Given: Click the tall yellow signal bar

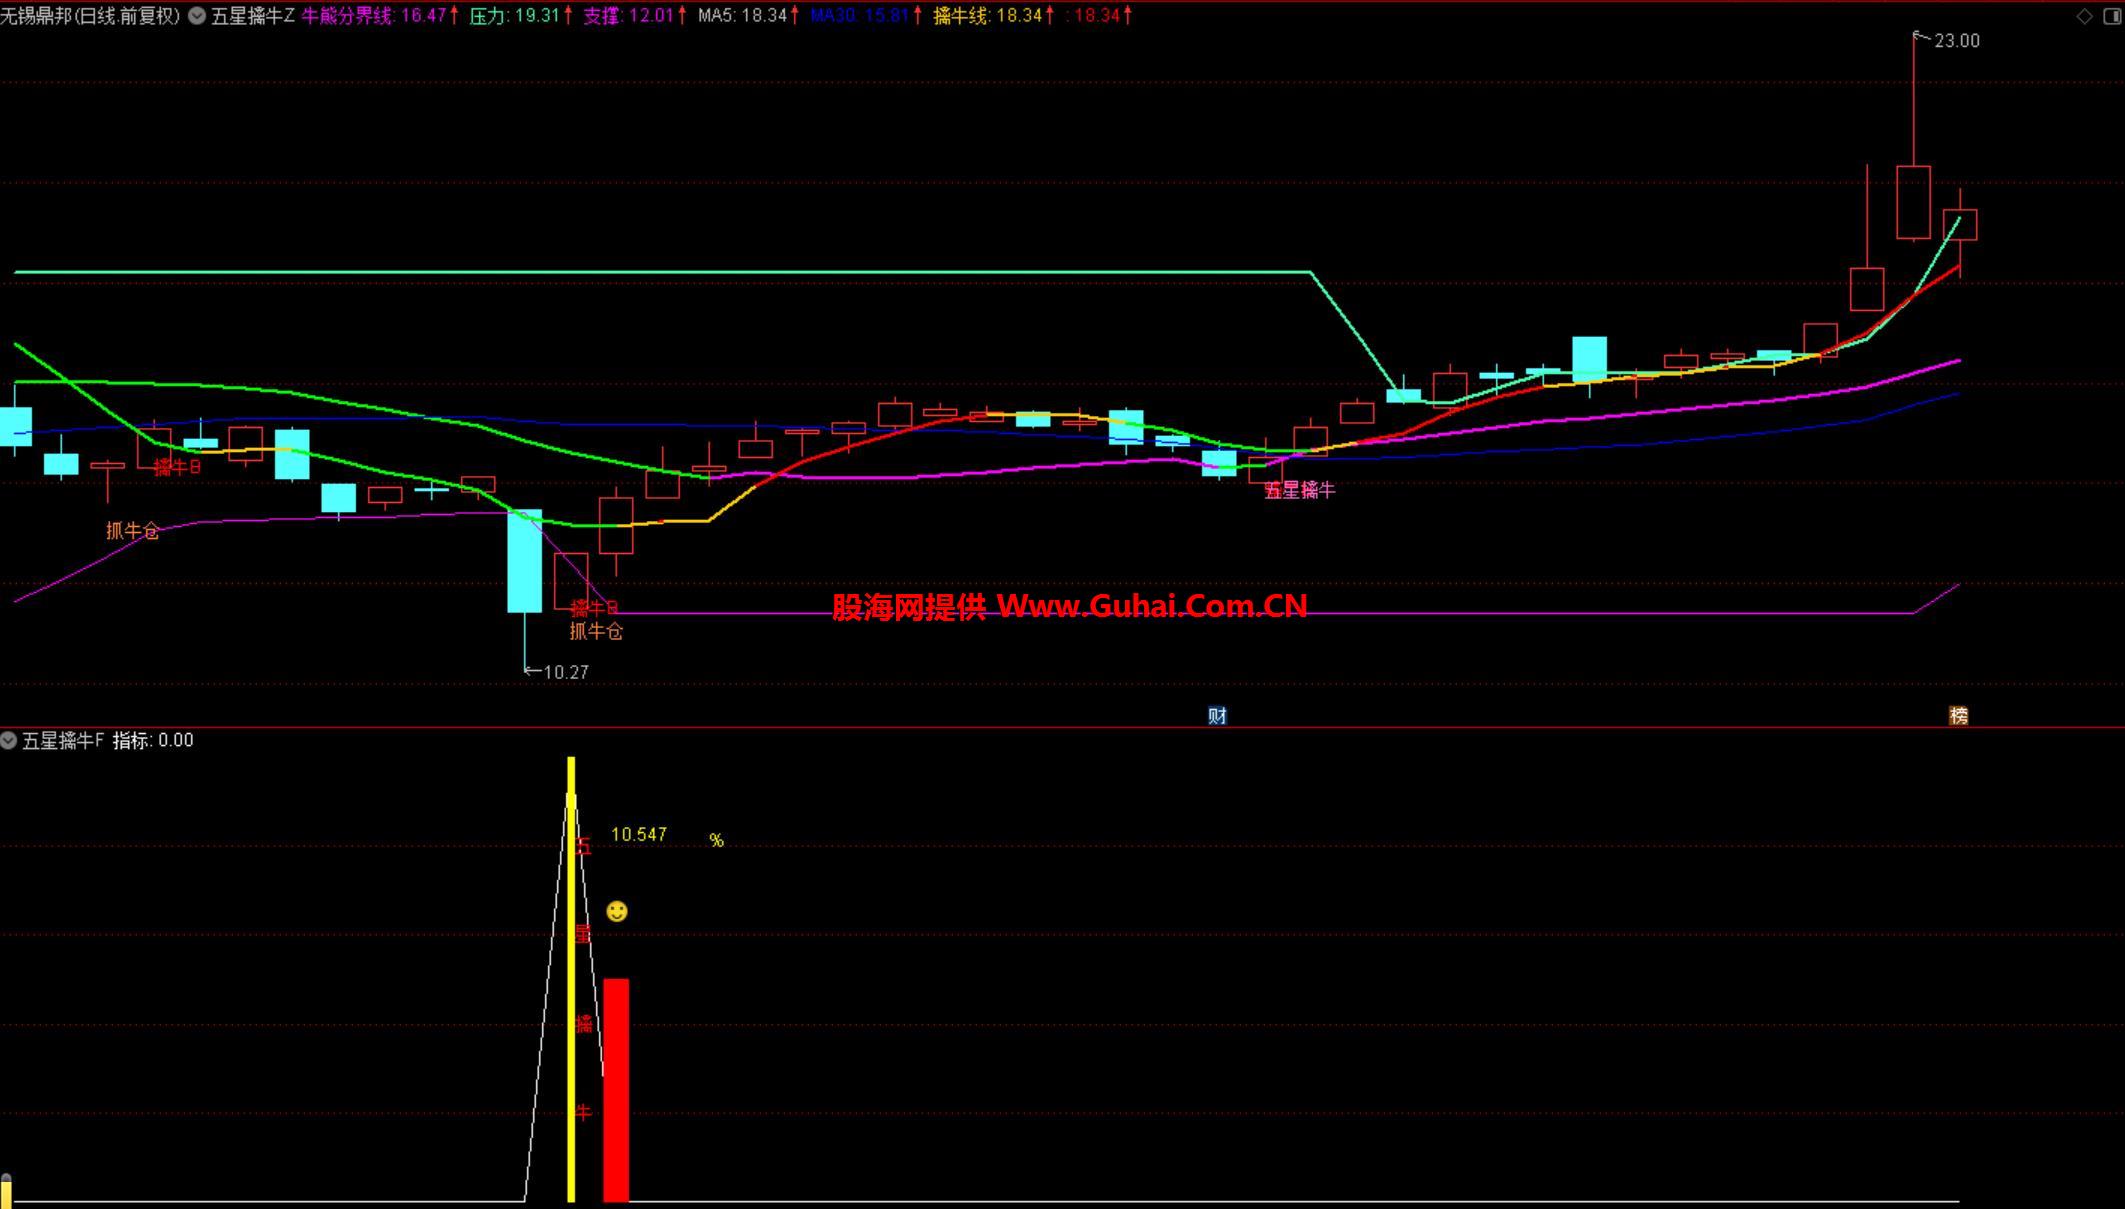Looking at the screenshot, I should coord(571,979).
